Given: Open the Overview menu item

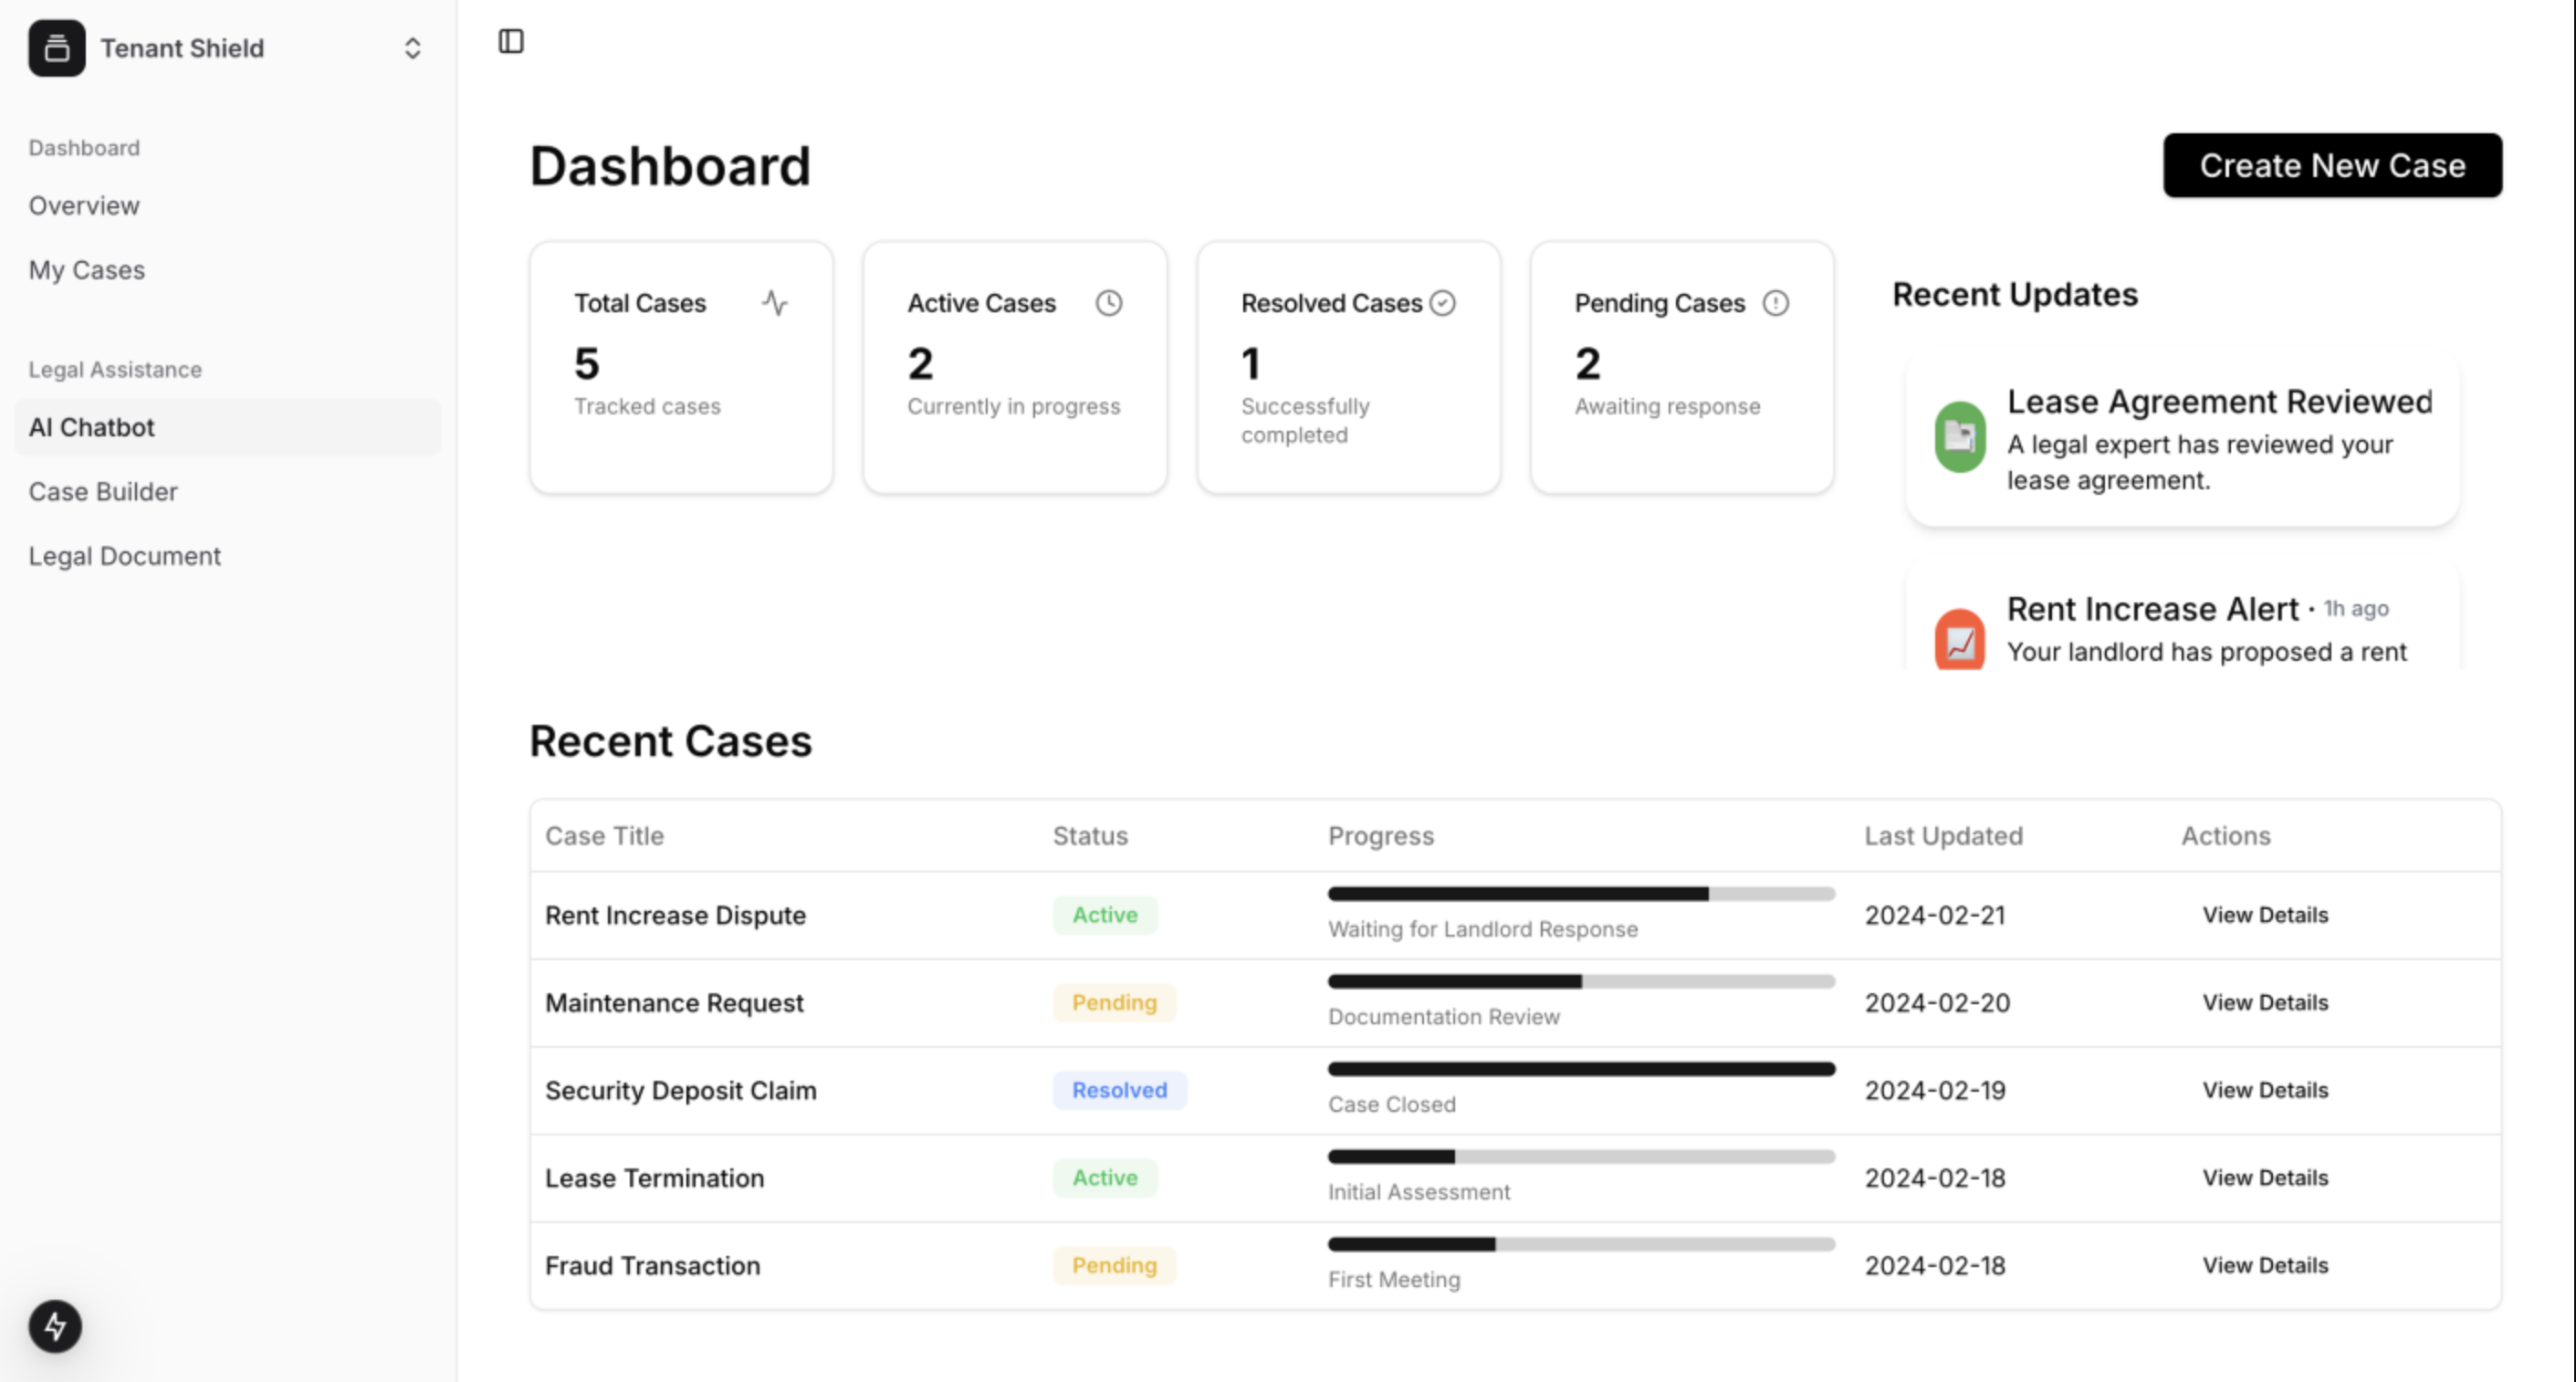Looking at the screenshot, I should click(84, 205).
